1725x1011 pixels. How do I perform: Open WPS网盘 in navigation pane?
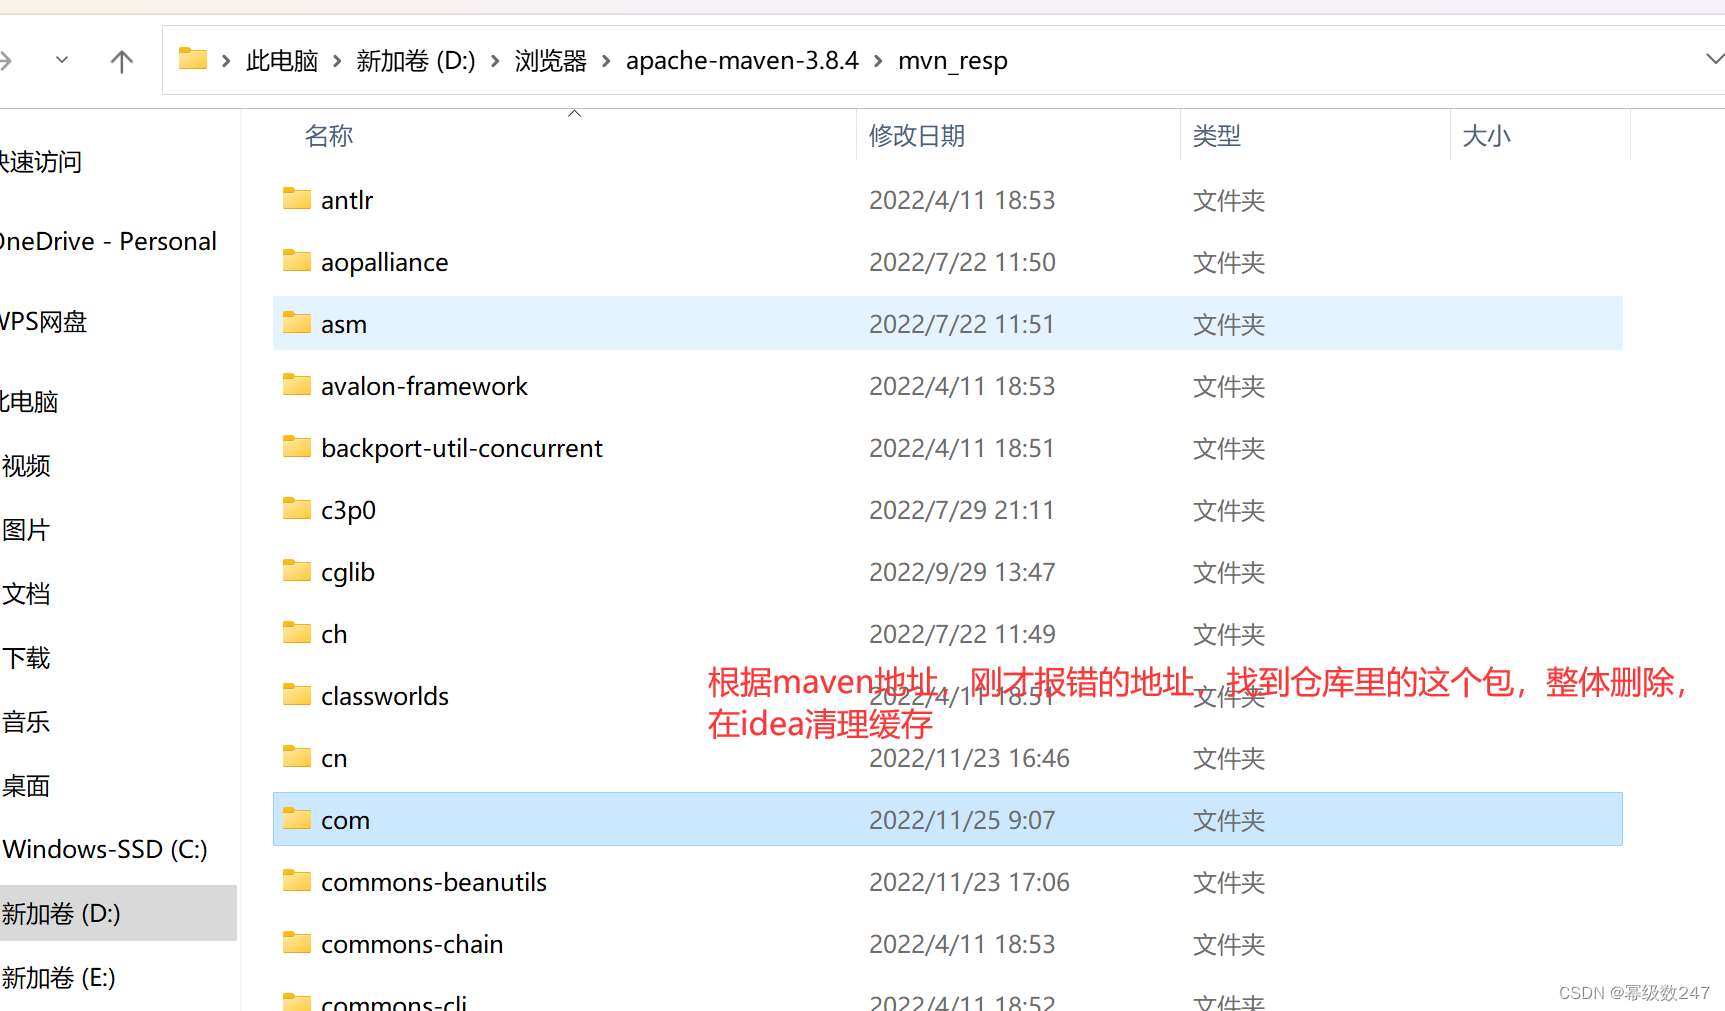pos(43,322)
